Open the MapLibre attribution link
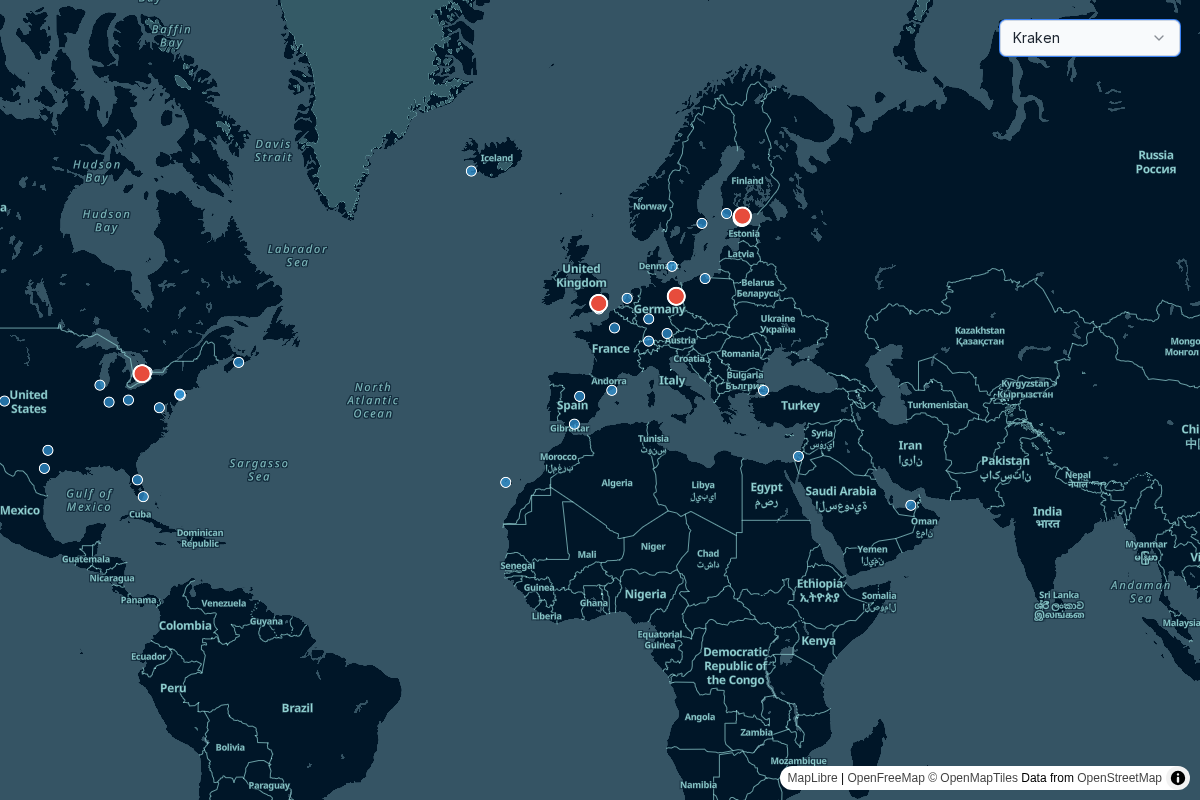Image resolution: width=1200 pixels, height=800 pixels. 811,778
